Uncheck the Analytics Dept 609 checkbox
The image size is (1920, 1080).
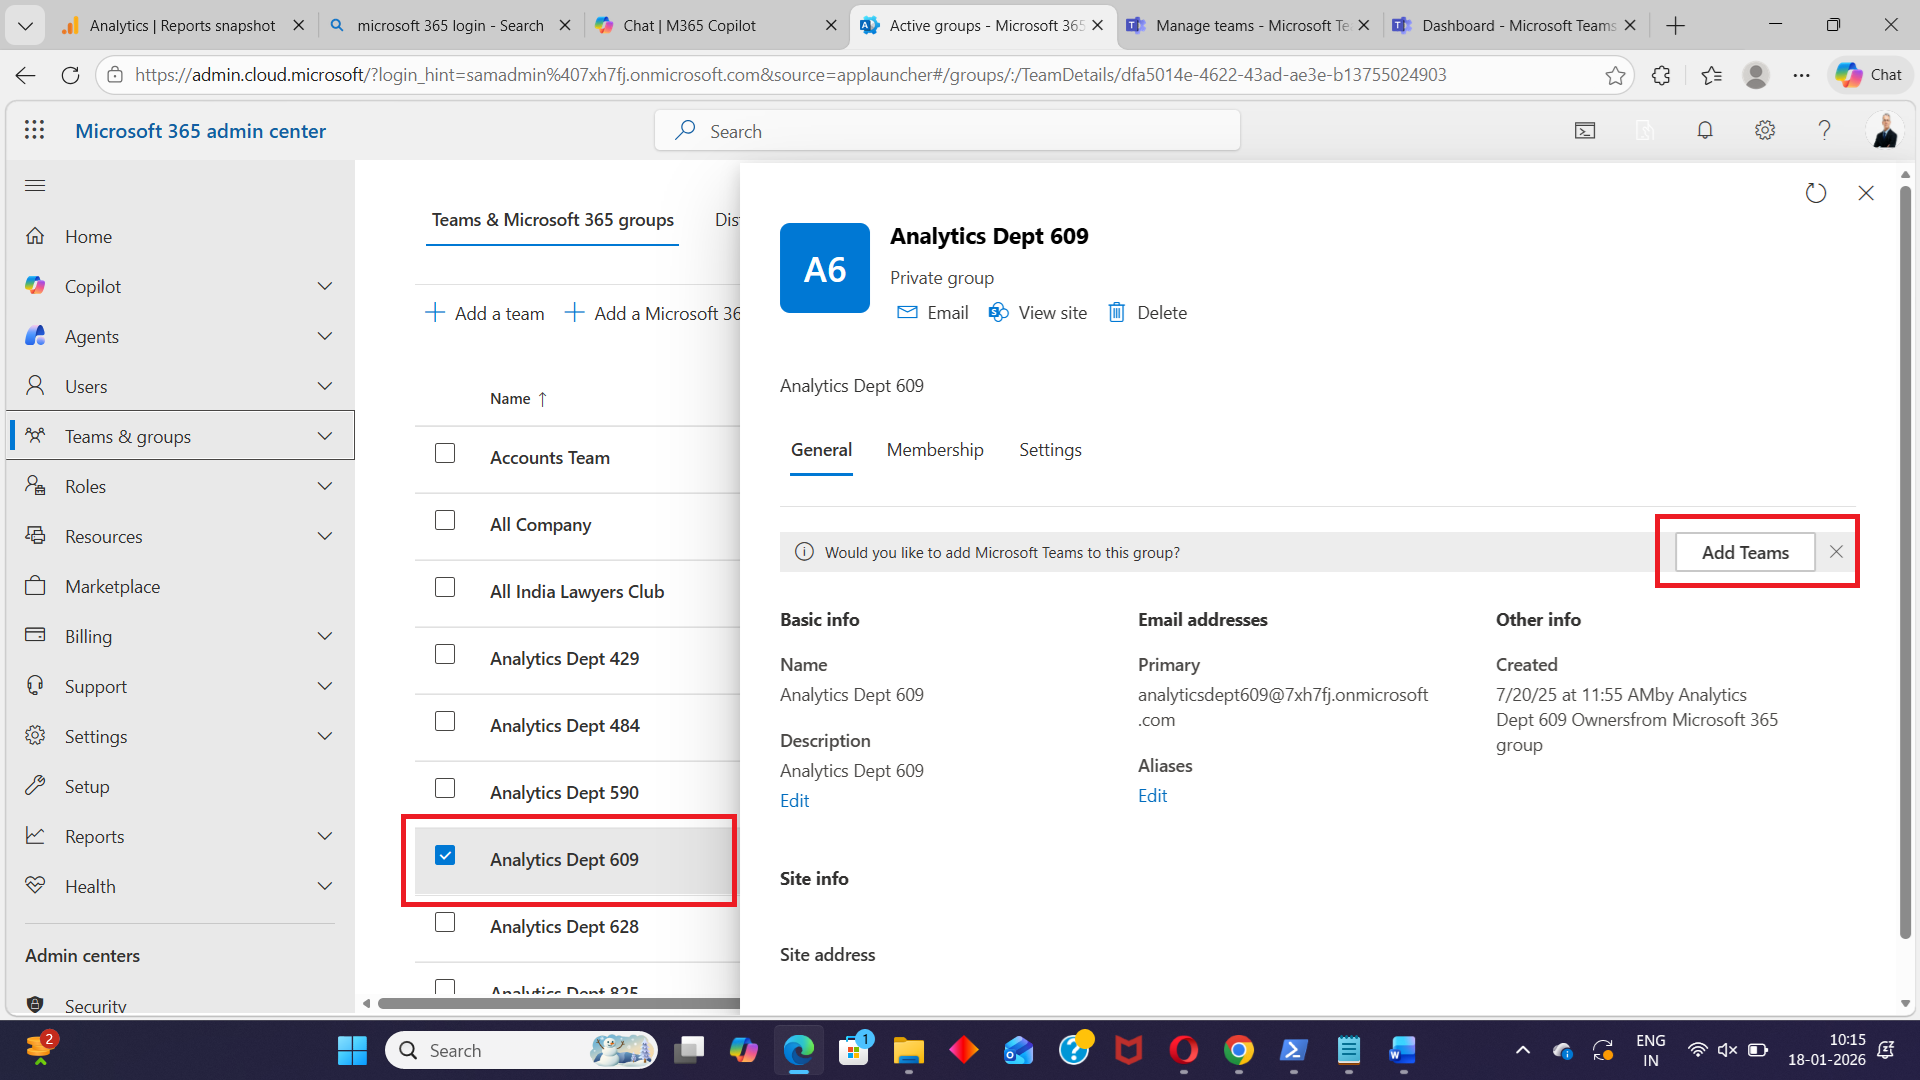pos(445,856)
